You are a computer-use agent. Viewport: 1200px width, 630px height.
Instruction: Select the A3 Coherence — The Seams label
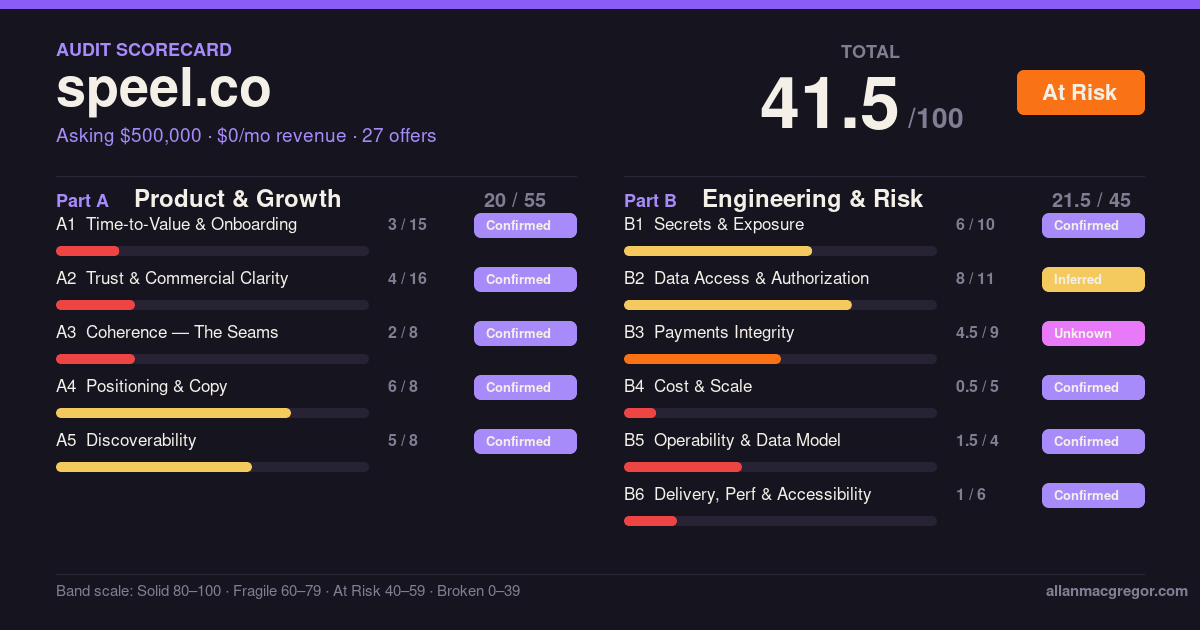tap(167, 333)
